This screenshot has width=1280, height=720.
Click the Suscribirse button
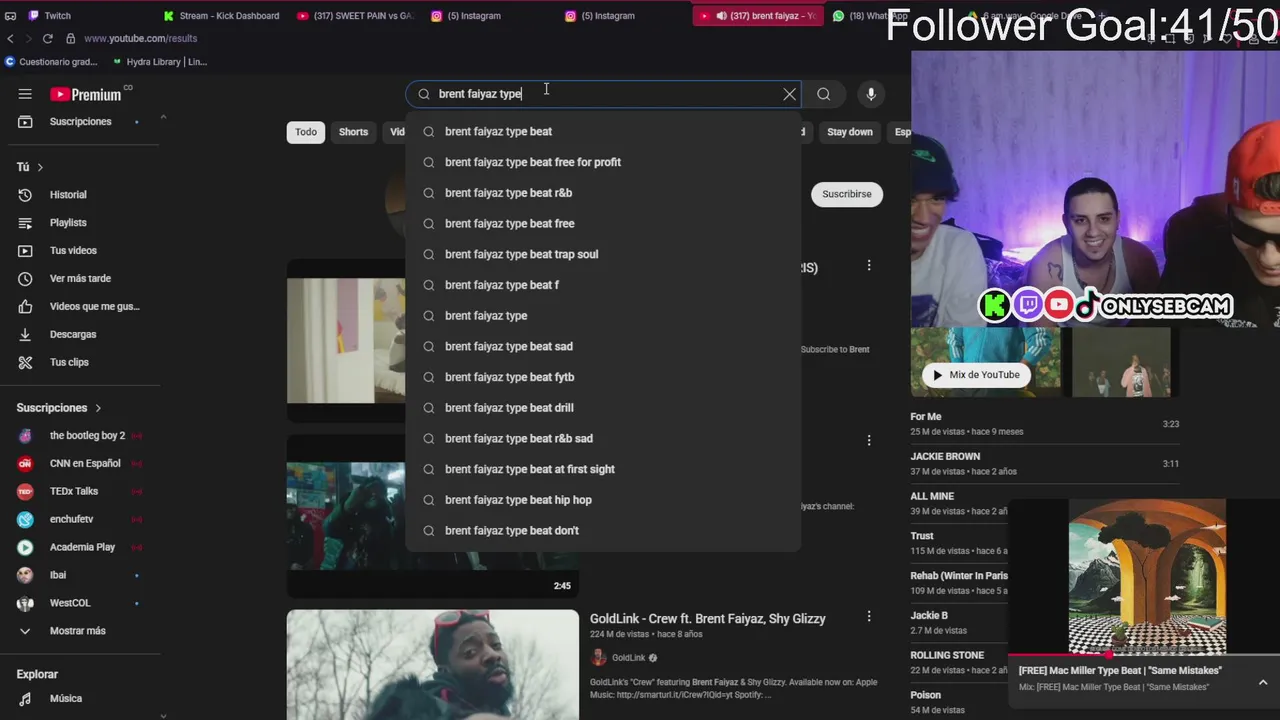pyautogui.click(x=847, y=194)
